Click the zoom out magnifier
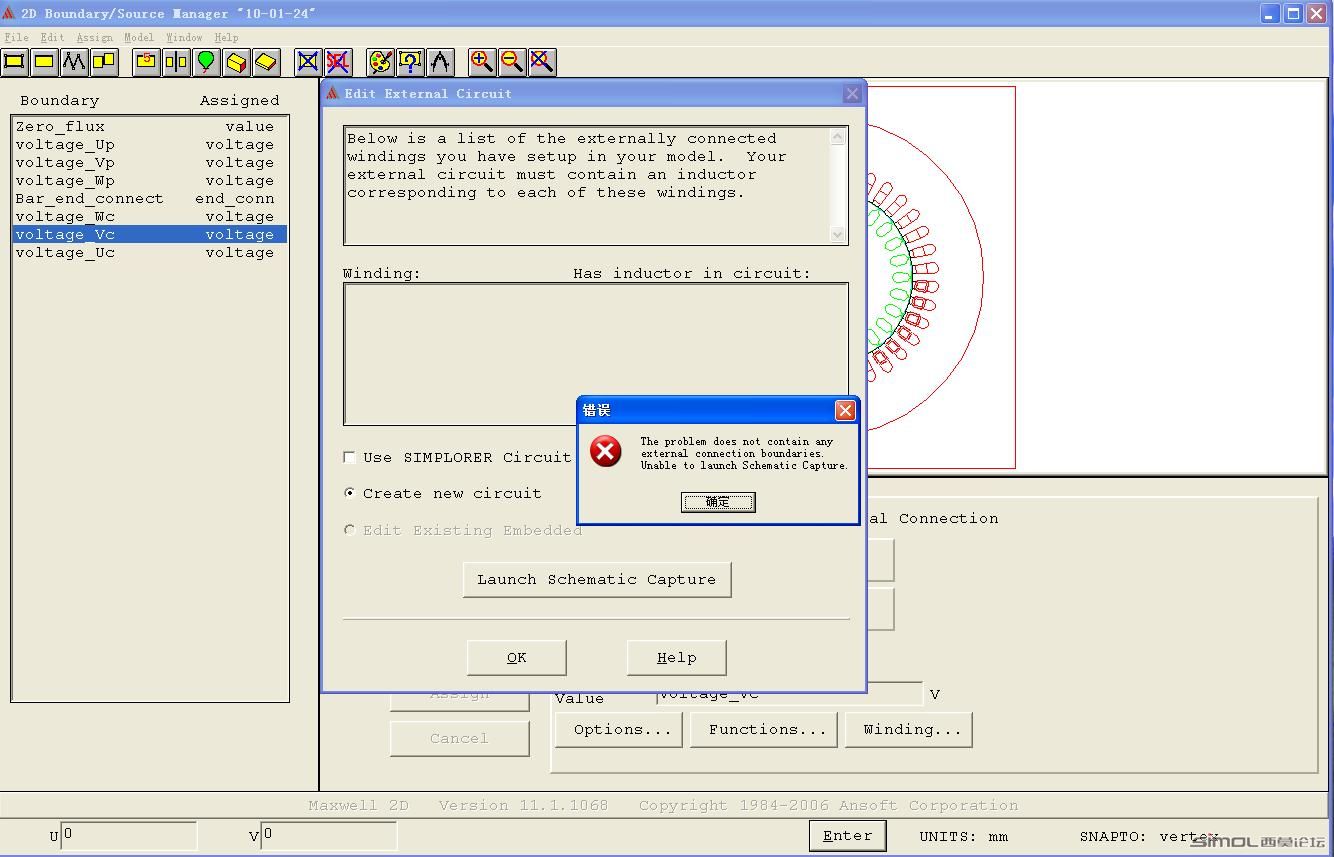Image resolution: width=1334 pixels, height=857 pixels. click(x=512, y=62)
